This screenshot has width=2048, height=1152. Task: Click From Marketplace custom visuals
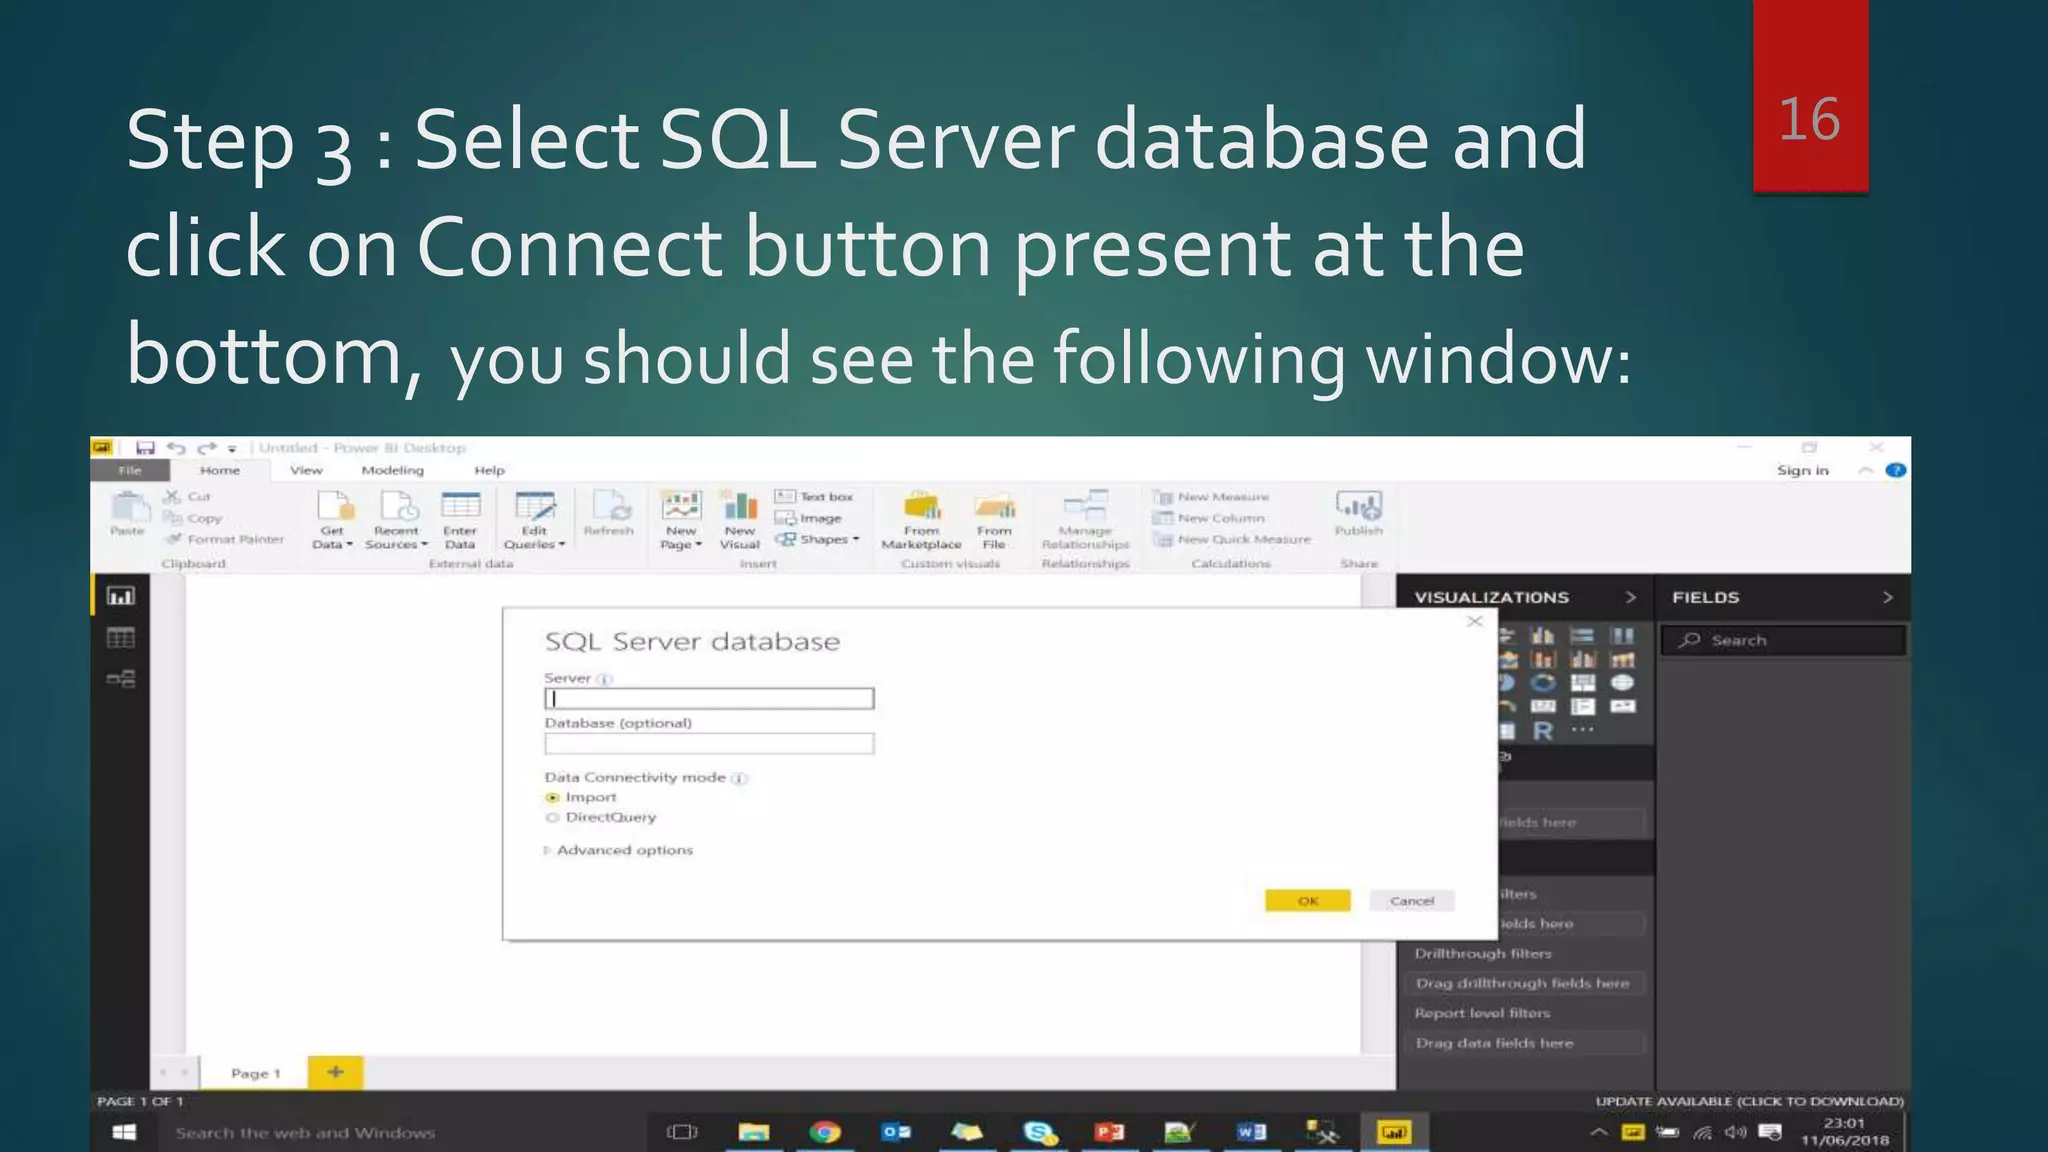(921, 520)
